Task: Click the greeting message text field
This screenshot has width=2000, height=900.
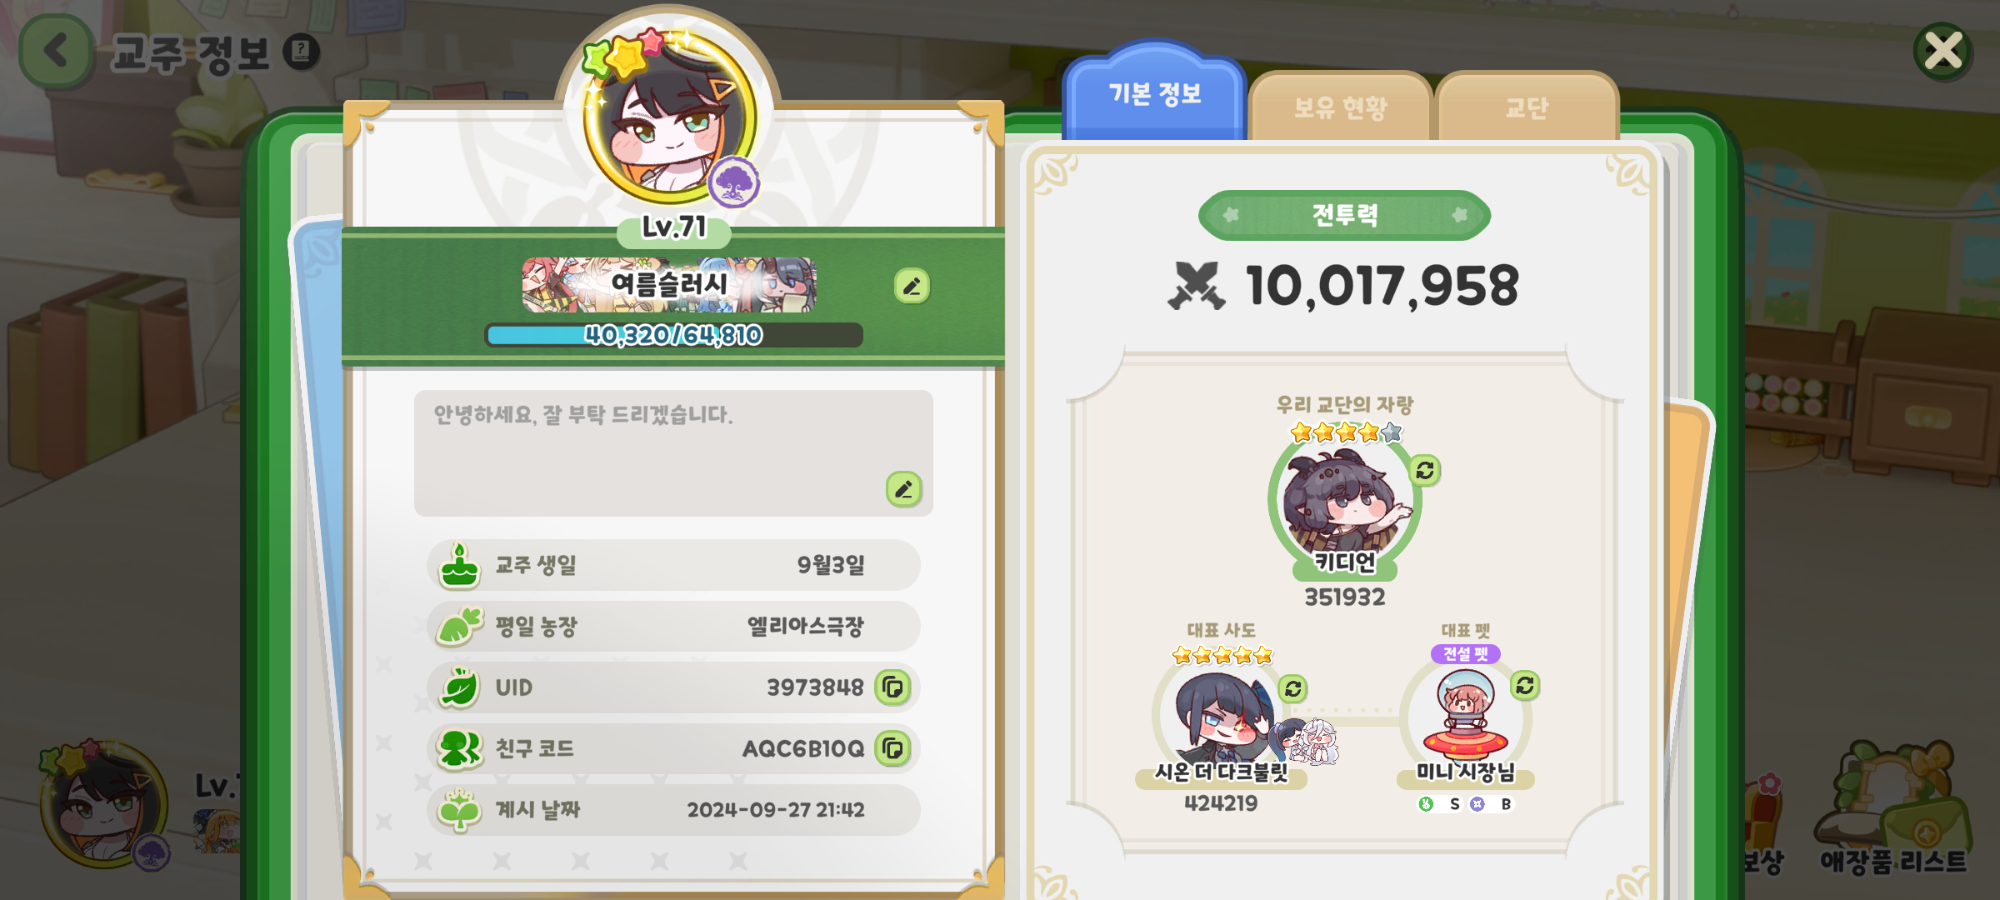Action: (673, 453)
